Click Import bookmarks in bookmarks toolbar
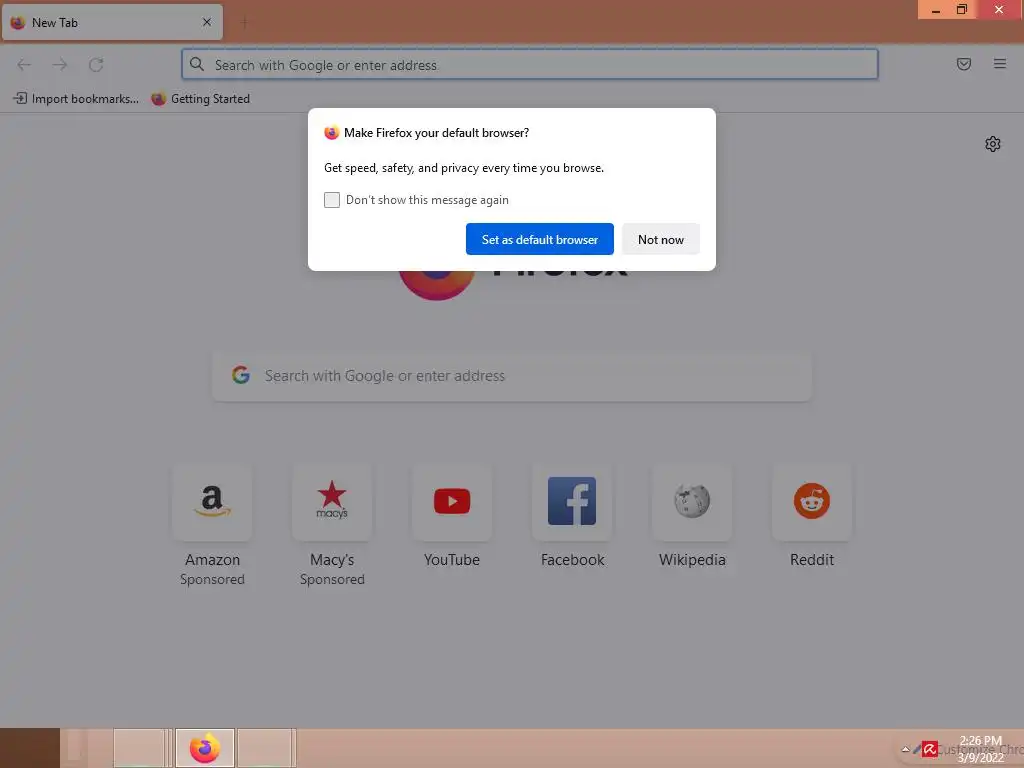This screenshot has height=768, width=1024. (76, 99)
